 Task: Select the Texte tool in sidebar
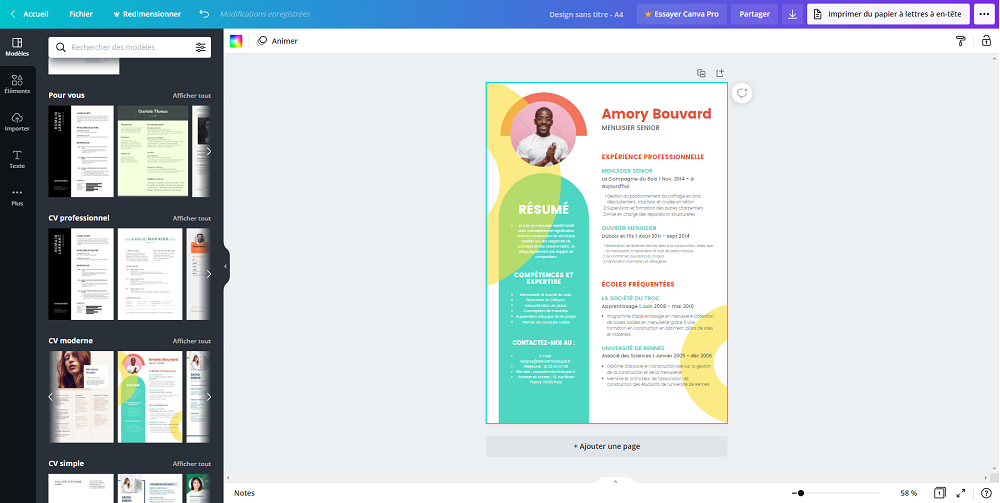coord(17,159)
